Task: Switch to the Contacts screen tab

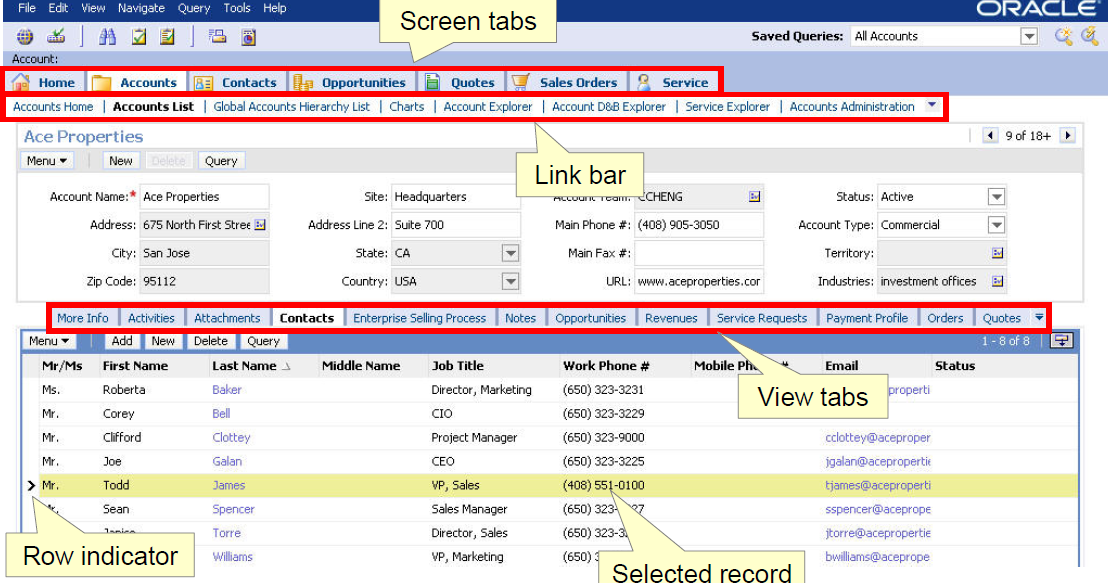Action: coord(237,82)
